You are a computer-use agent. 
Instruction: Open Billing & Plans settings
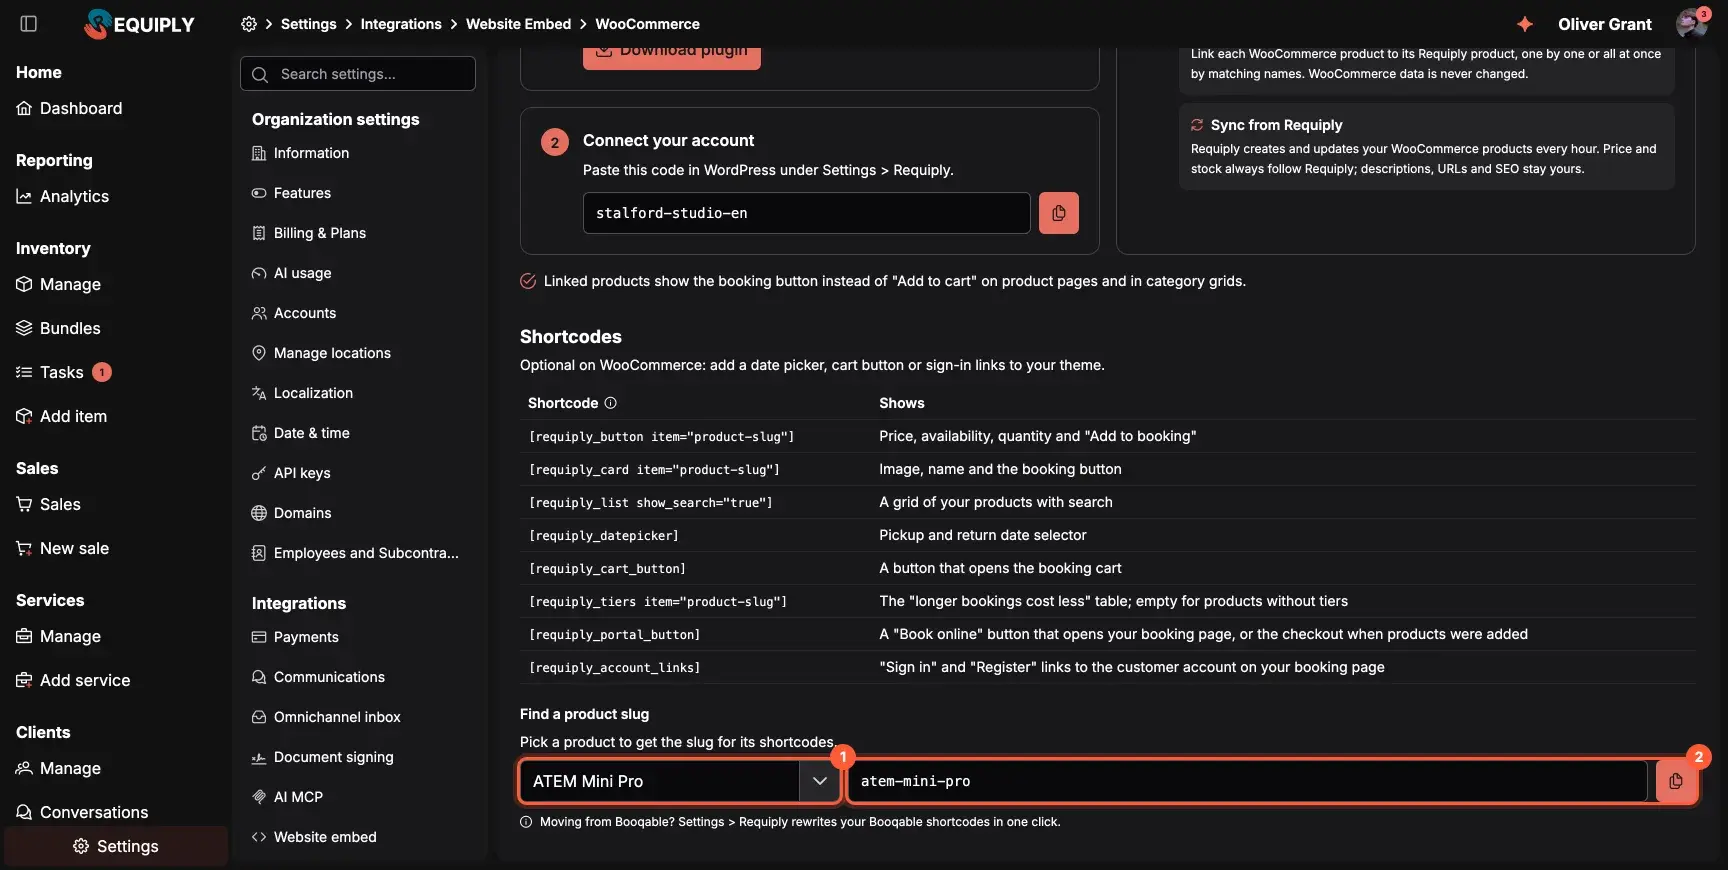click(x=308, y=233)
